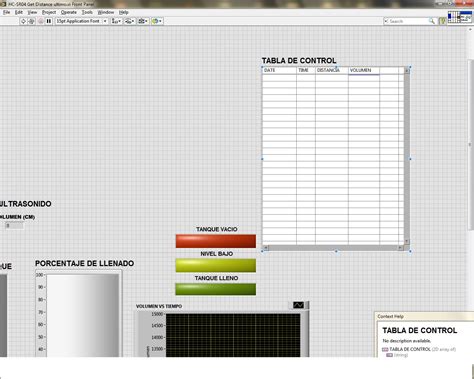Click TABLA DE CONTROL 2D array entry in Context Help
474x379 pixels.
pyautogui.click(x=419, y=349)
